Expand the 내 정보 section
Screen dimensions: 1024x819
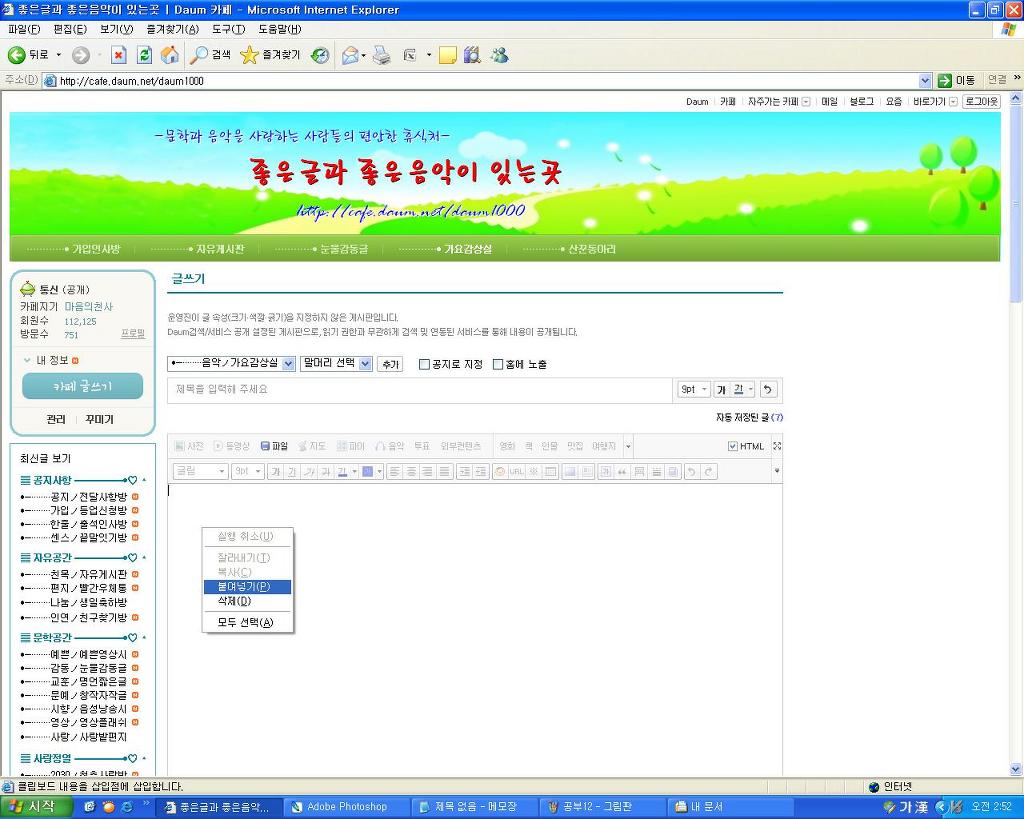[x=51, y=361]
